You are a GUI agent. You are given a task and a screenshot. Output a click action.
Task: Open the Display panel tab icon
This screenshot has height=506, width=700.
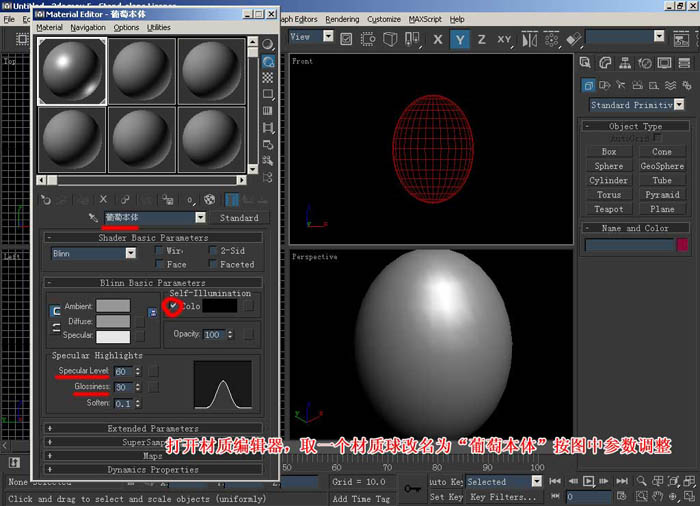point(664,63)
